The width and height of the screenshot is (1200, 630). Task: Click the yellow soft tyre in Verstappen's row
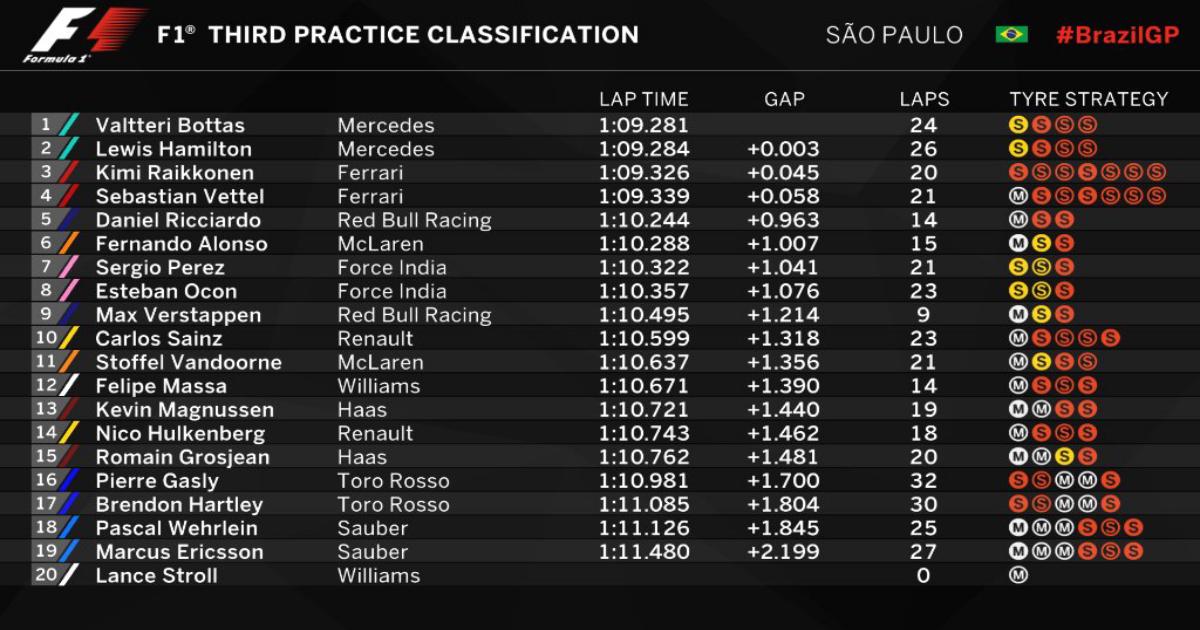click(x=1041, y=315)
